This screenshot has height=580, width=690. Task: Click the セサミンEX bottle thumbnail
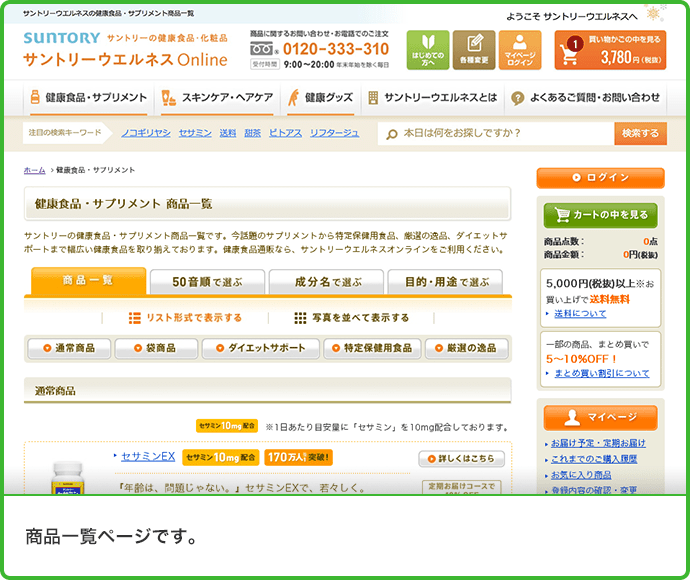(x=67, y=477)
